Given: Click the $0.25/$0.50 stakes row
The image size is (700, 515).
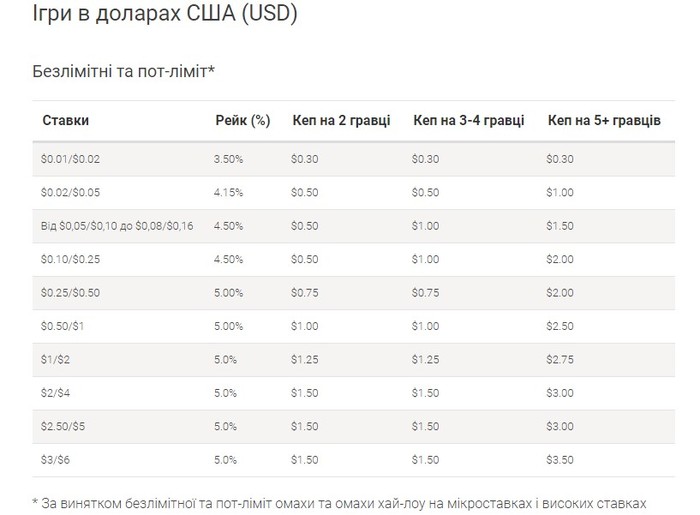Looking at the screenshot, I should coord(354,293).
